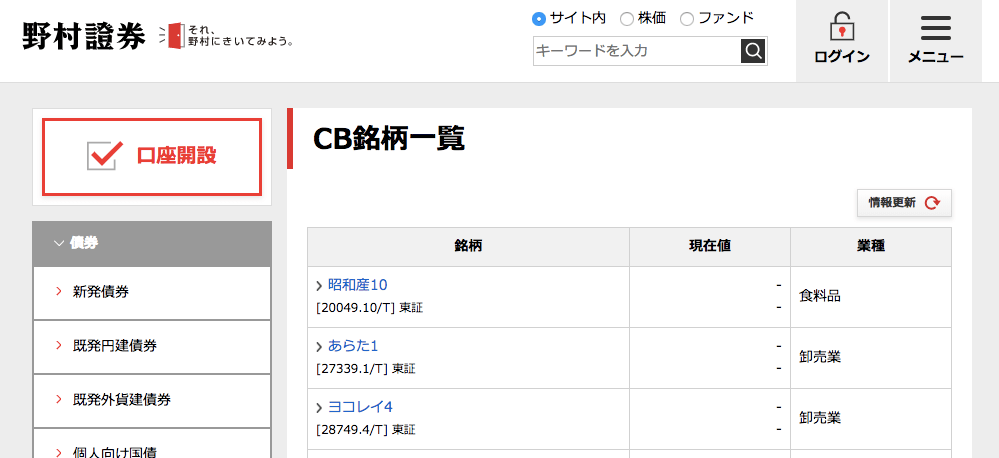Click the magnifying glass search icon
999x458 pixels.
point(753,50)
